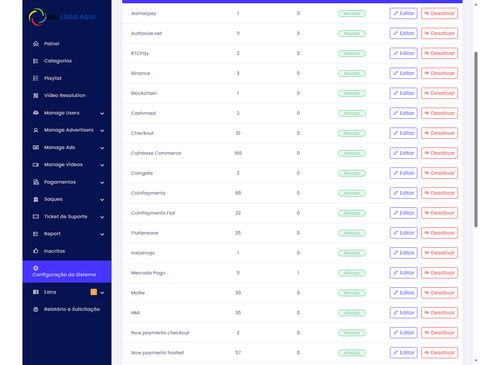Click the Playlist sidebar icon
500x365 pixels.
pos(36,78)
